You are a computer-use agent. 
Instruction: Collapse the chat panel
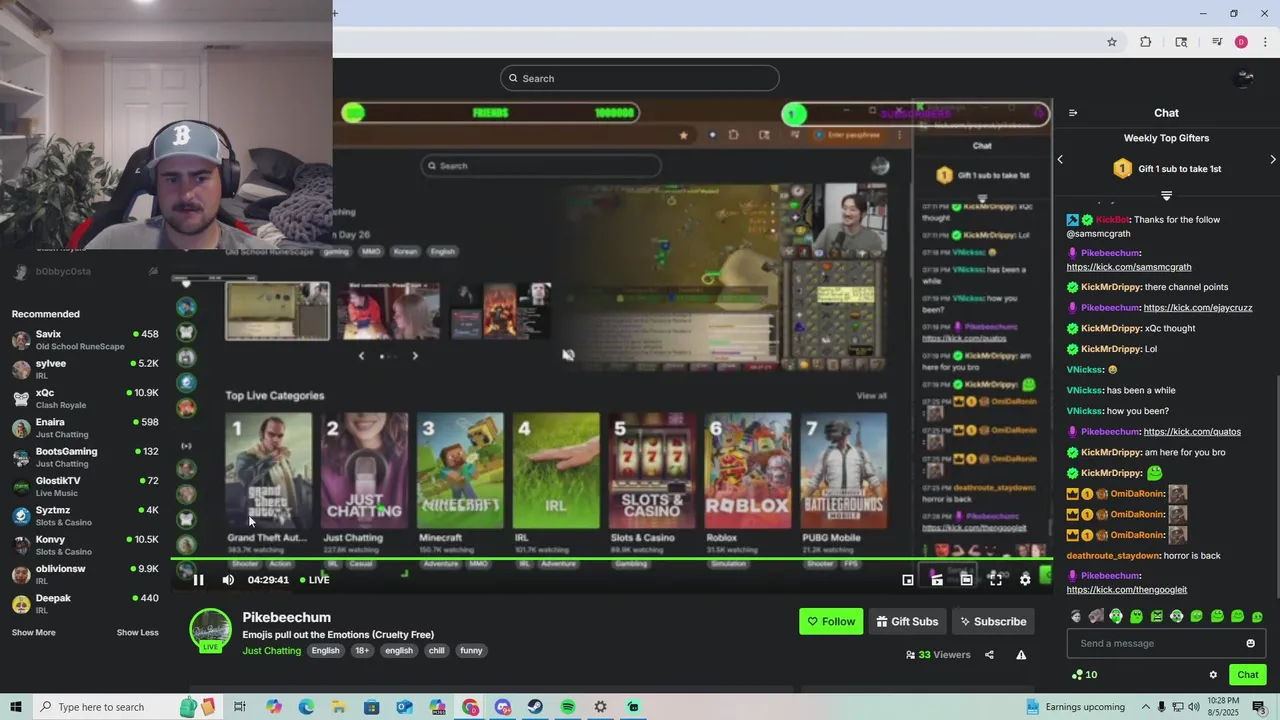(1073, 113)
